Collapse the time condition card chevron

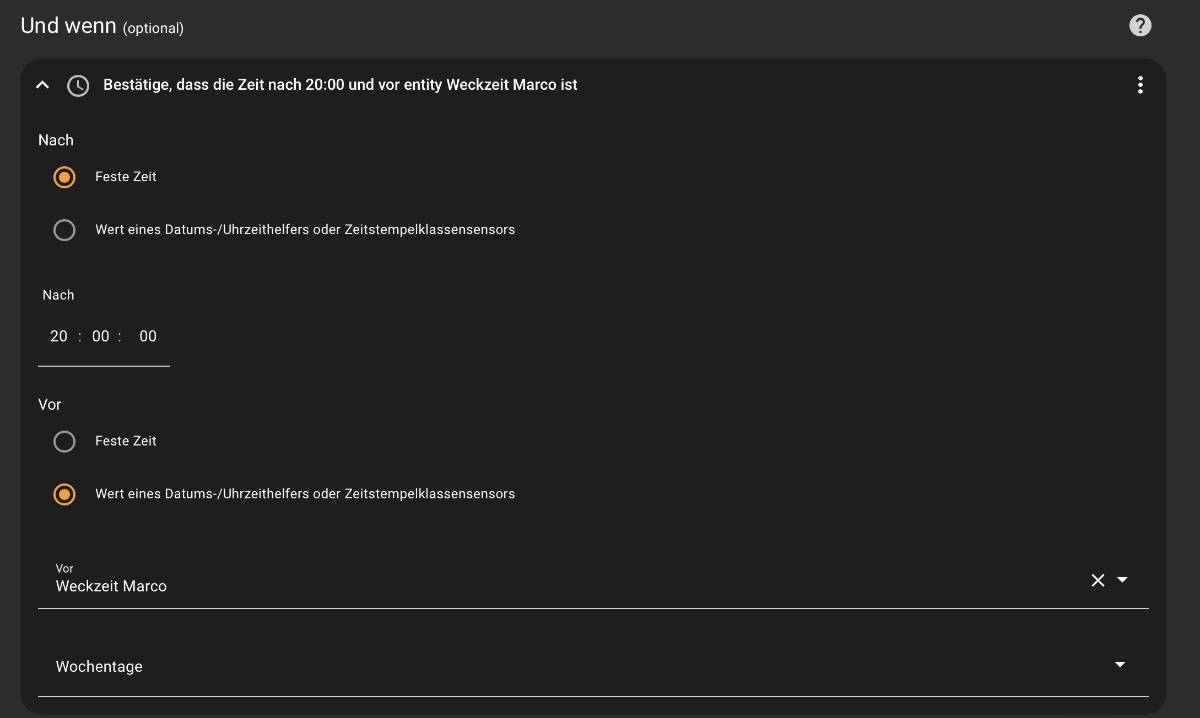[42, 86]
